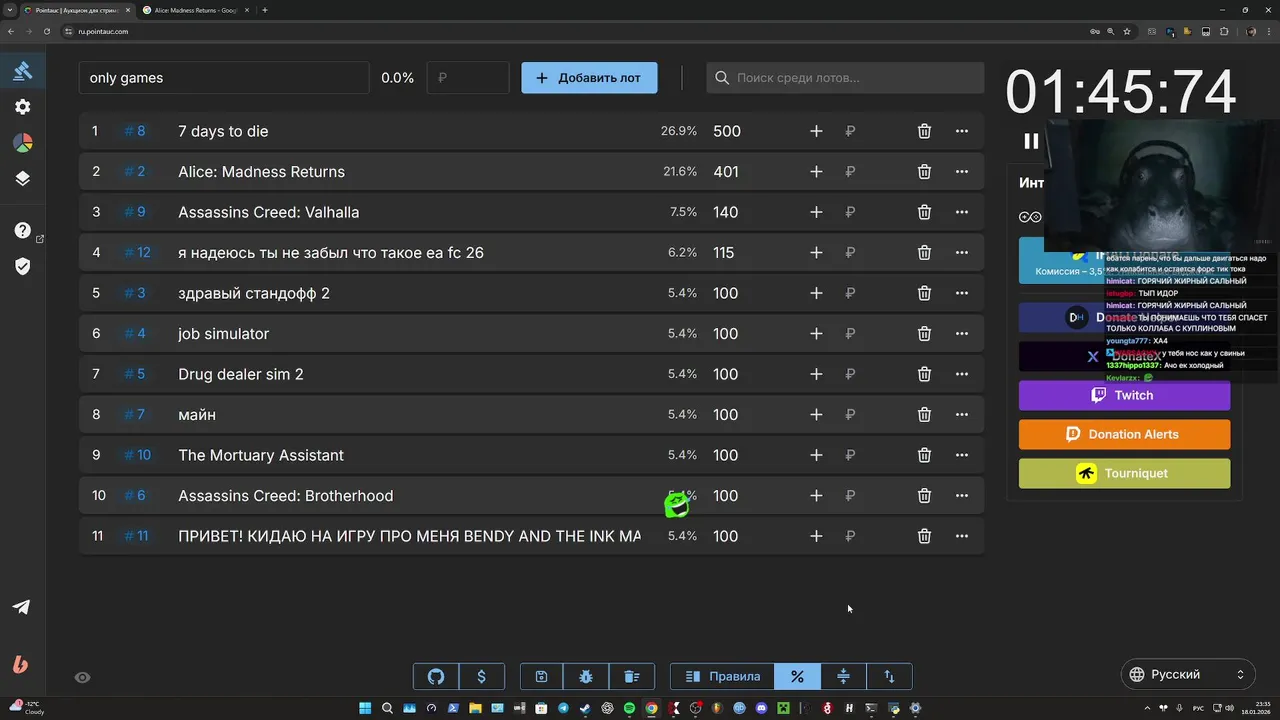The width and height of the screenshot is (1280, 720).
Task: Delete the BENDY AND THE INK lot
Action: click(924, 536)
